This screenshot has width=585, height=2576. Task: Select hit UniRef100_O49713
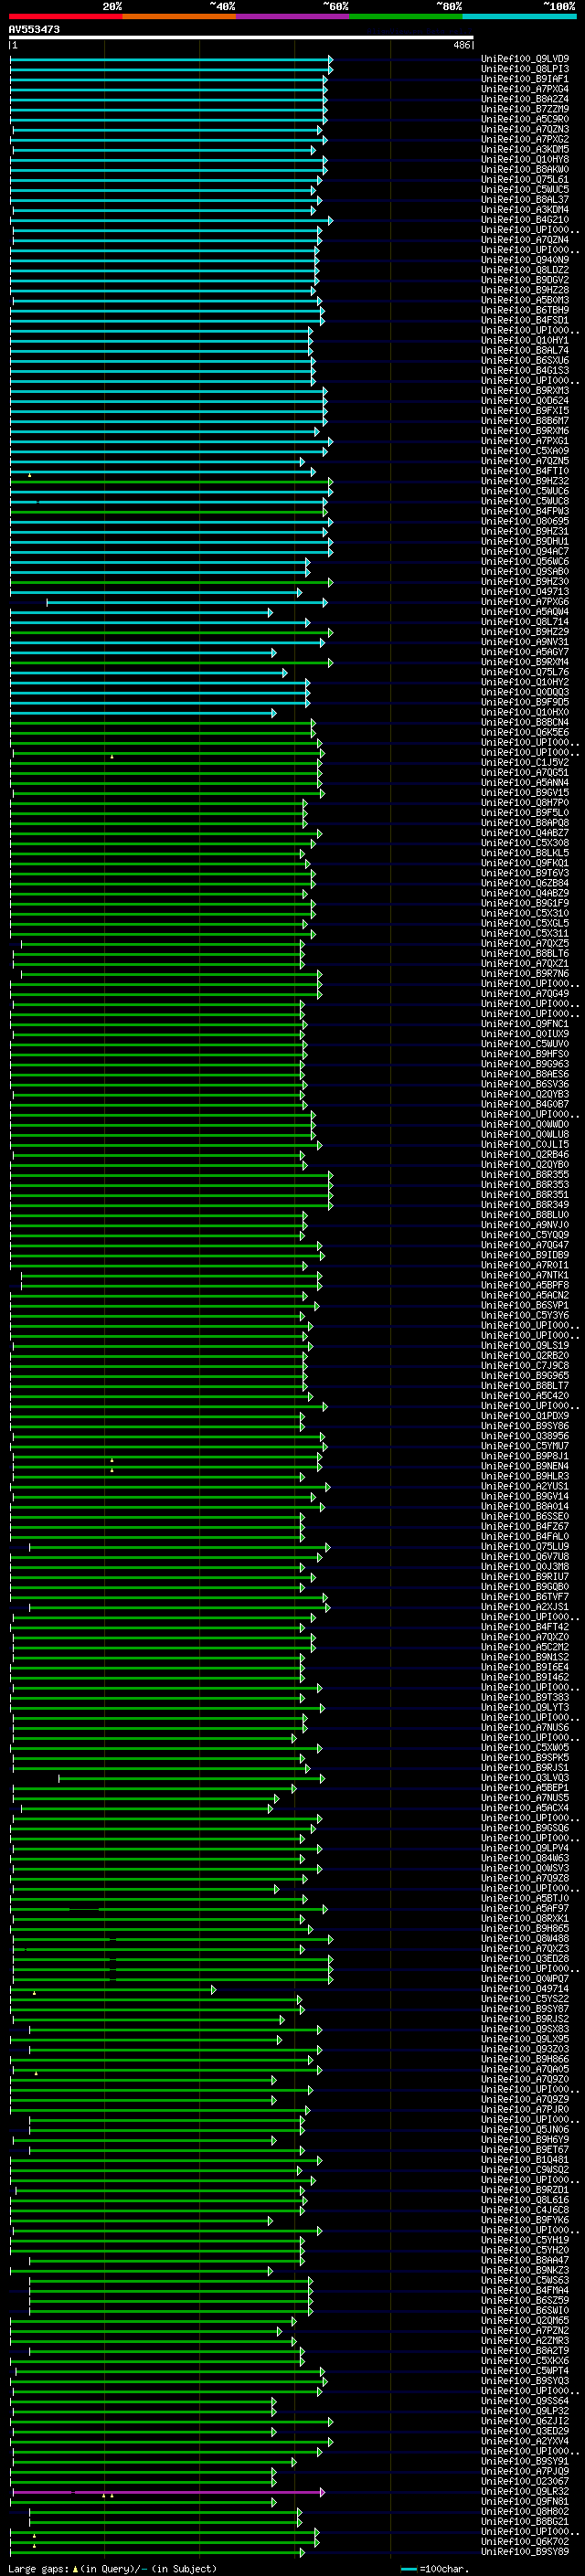point(525,591)
